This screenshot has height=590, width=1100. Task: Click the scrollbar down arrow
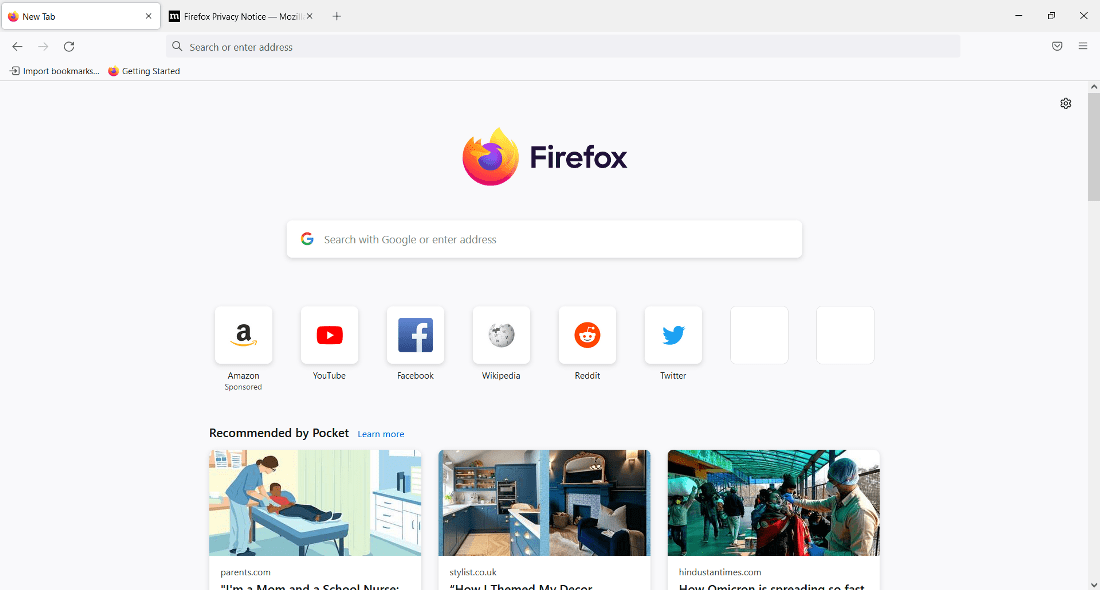1094,584
